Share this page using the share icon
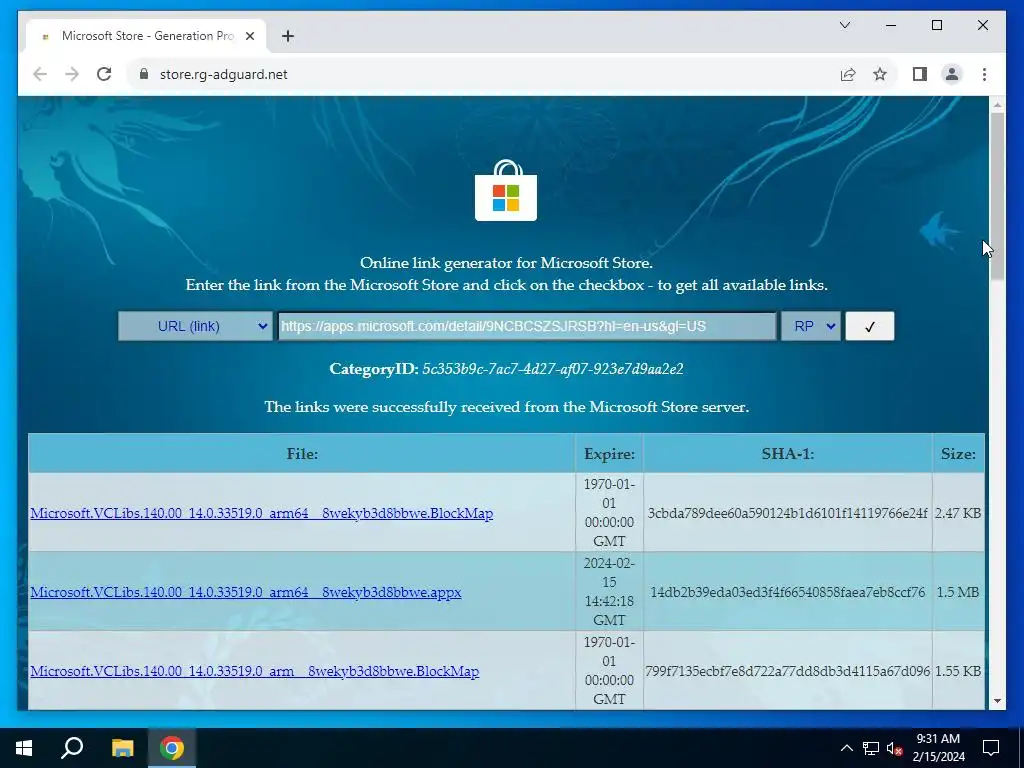The height and width of the screenshot is (768, 1024). point(848,74)
